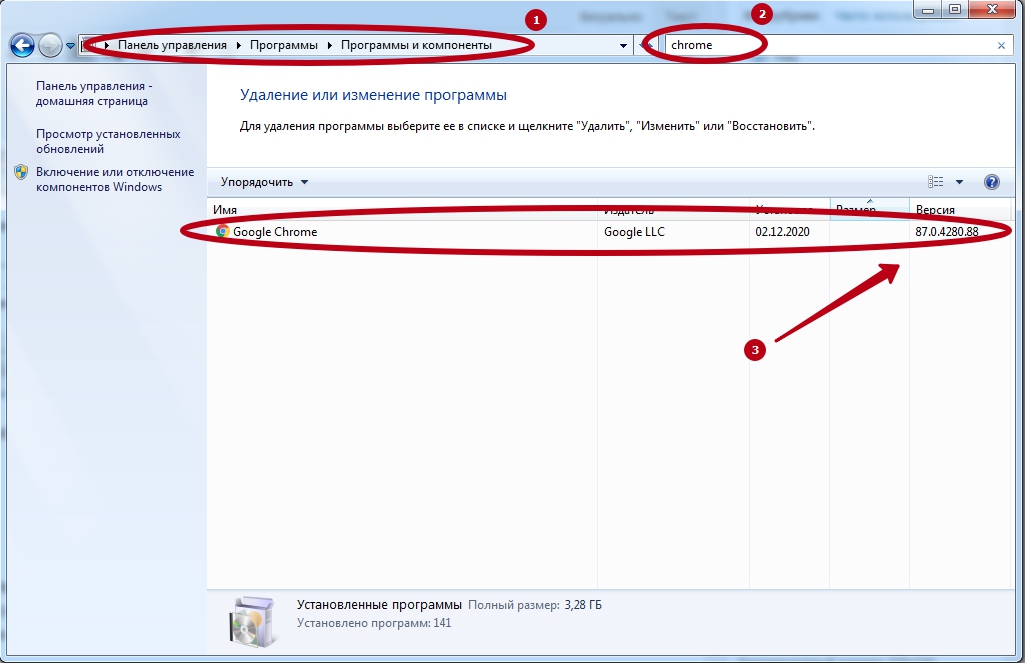Select the Программы breadcrumb segment

[x=284, y=45]
